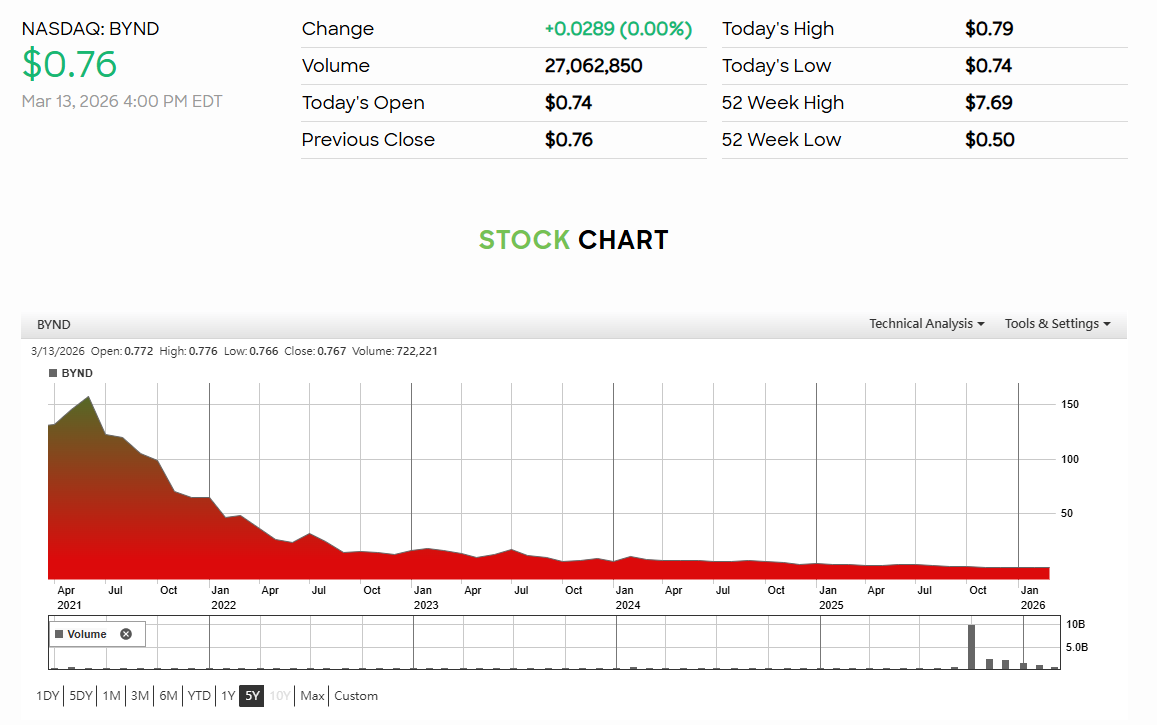Click the price peak near mid-2021
The width and height of the screenshot is (1157, 725).
point(89,398)
